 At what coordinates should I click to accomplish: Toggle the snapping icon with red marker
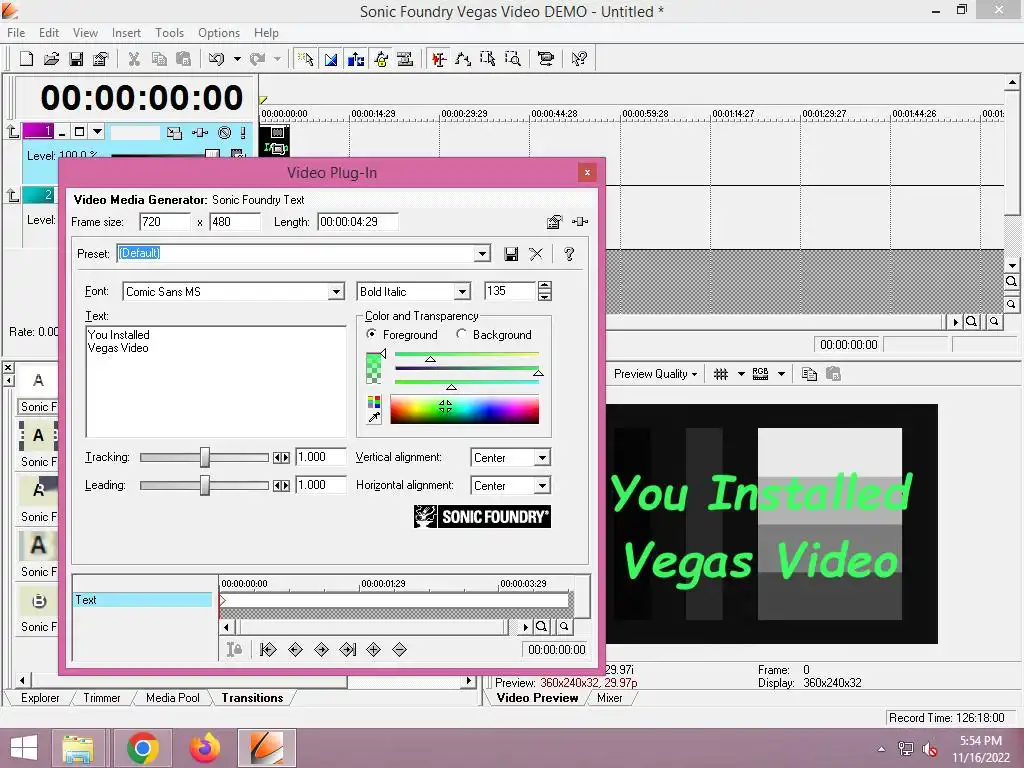click(x=439, y=59)
